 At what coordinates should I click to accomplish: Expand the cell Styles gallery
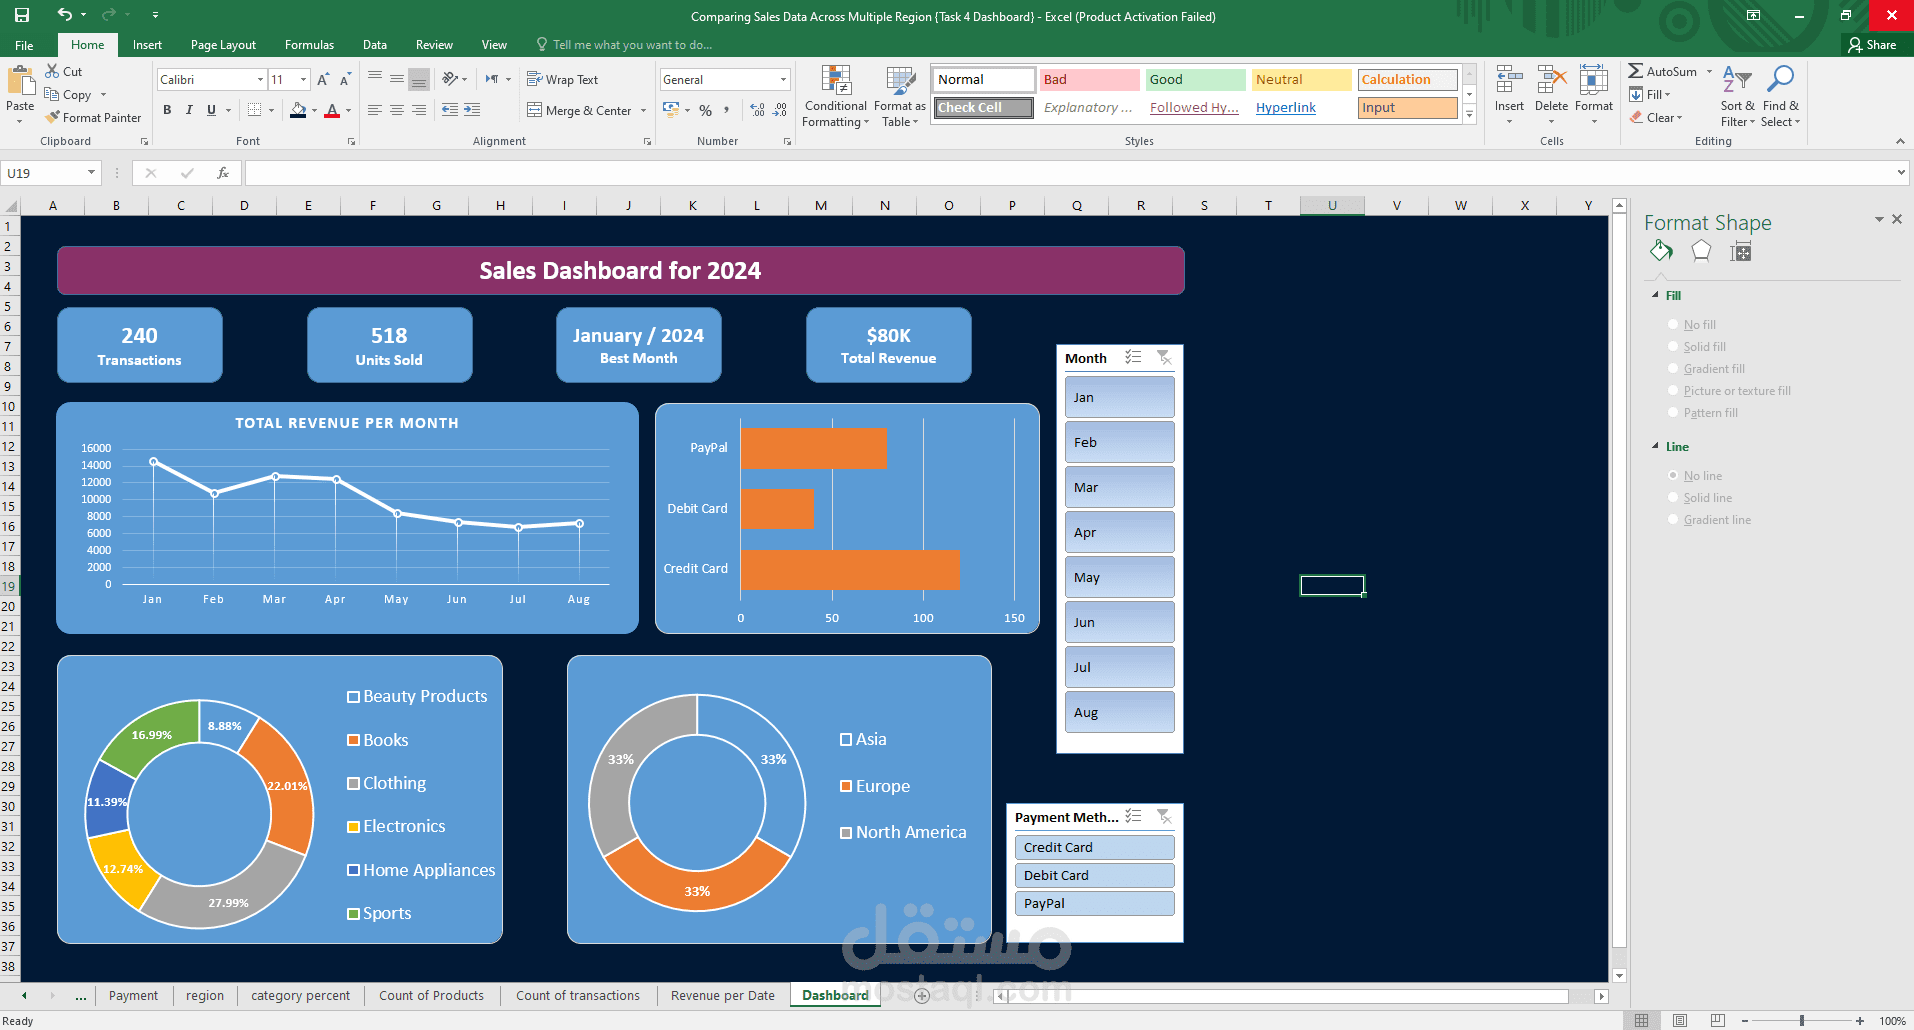pos(1469,116)
